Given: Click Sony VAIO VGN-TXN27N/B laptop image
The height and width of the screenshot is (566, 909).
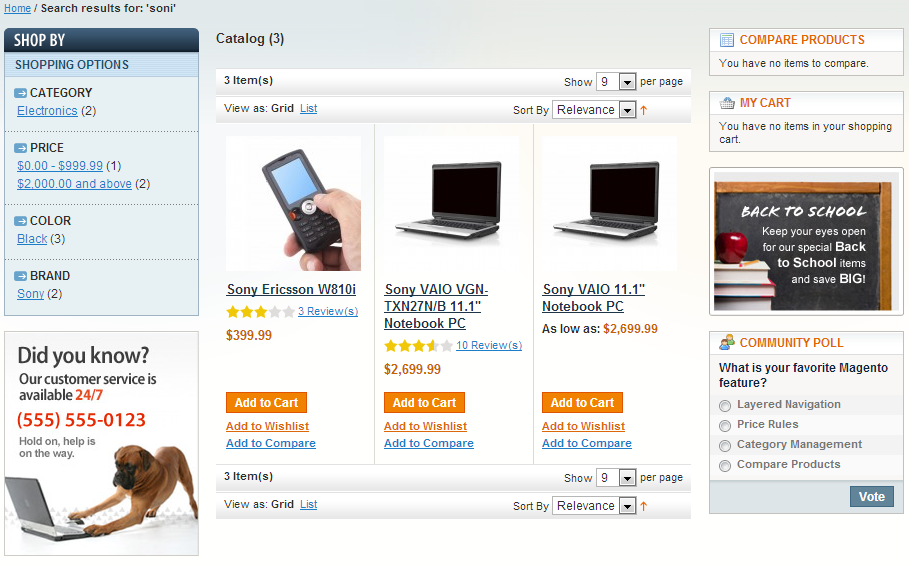Looking at the screenshot, I should coord(451,204).
